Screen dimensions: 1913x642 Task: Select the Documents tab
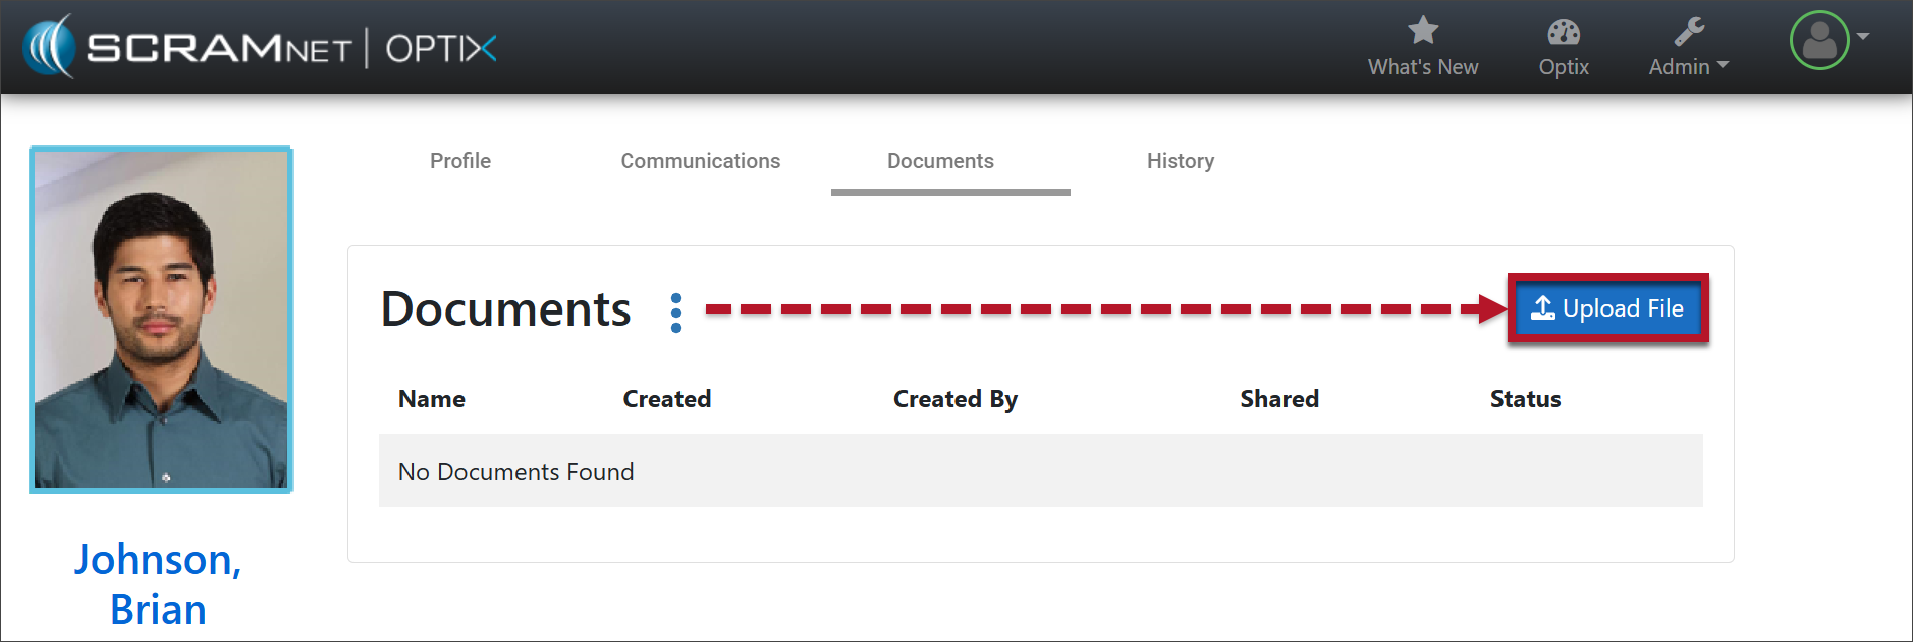pos(940,161)
